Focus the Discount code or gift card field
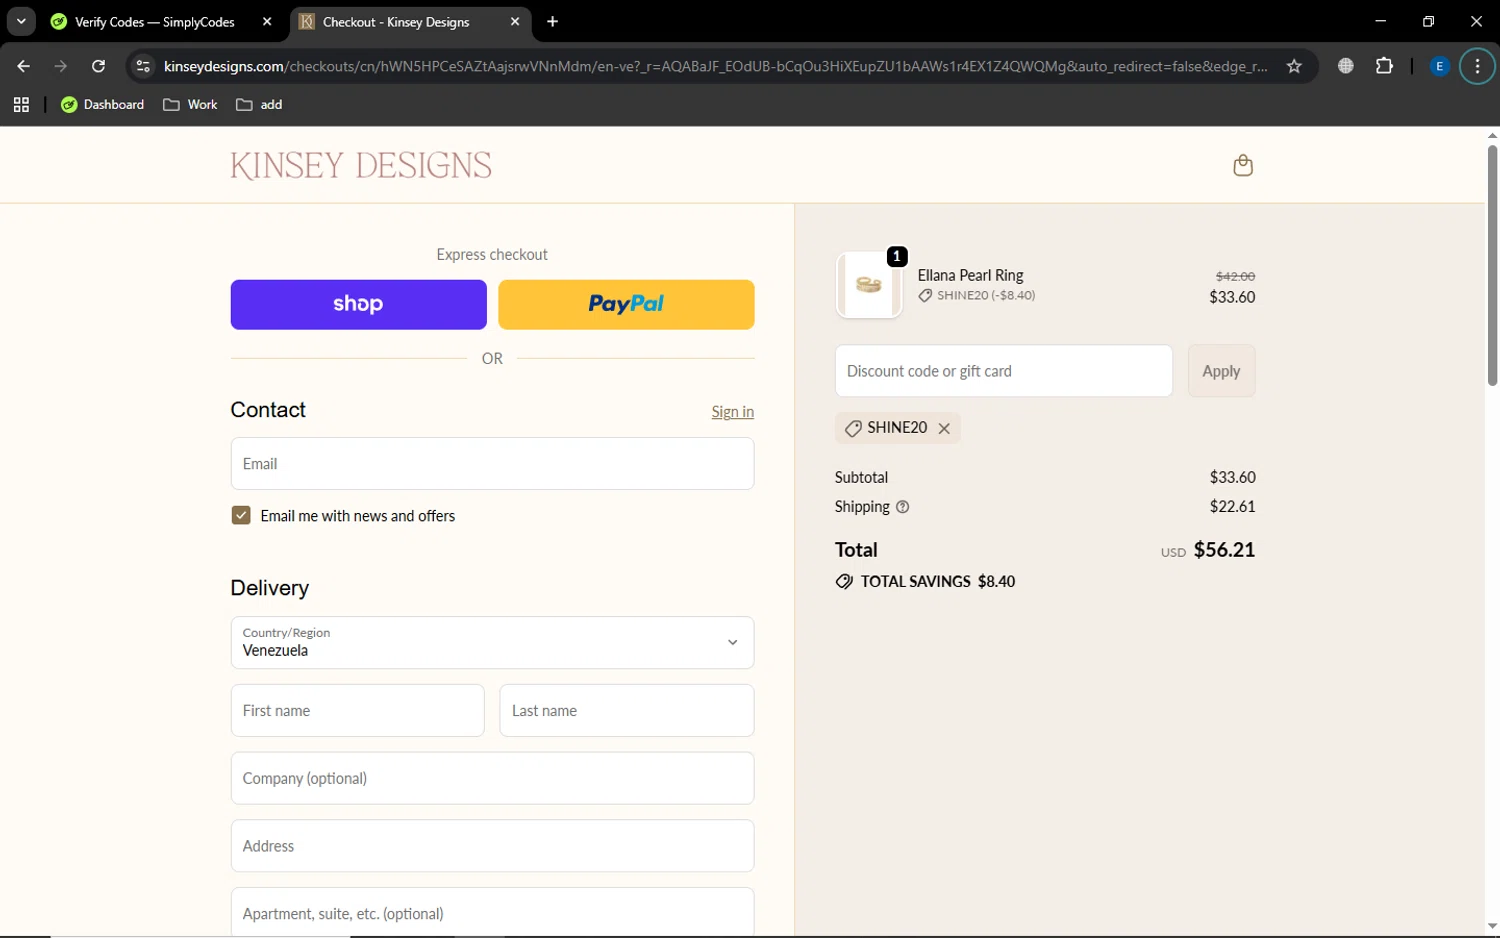 [x=1003, y=371]
